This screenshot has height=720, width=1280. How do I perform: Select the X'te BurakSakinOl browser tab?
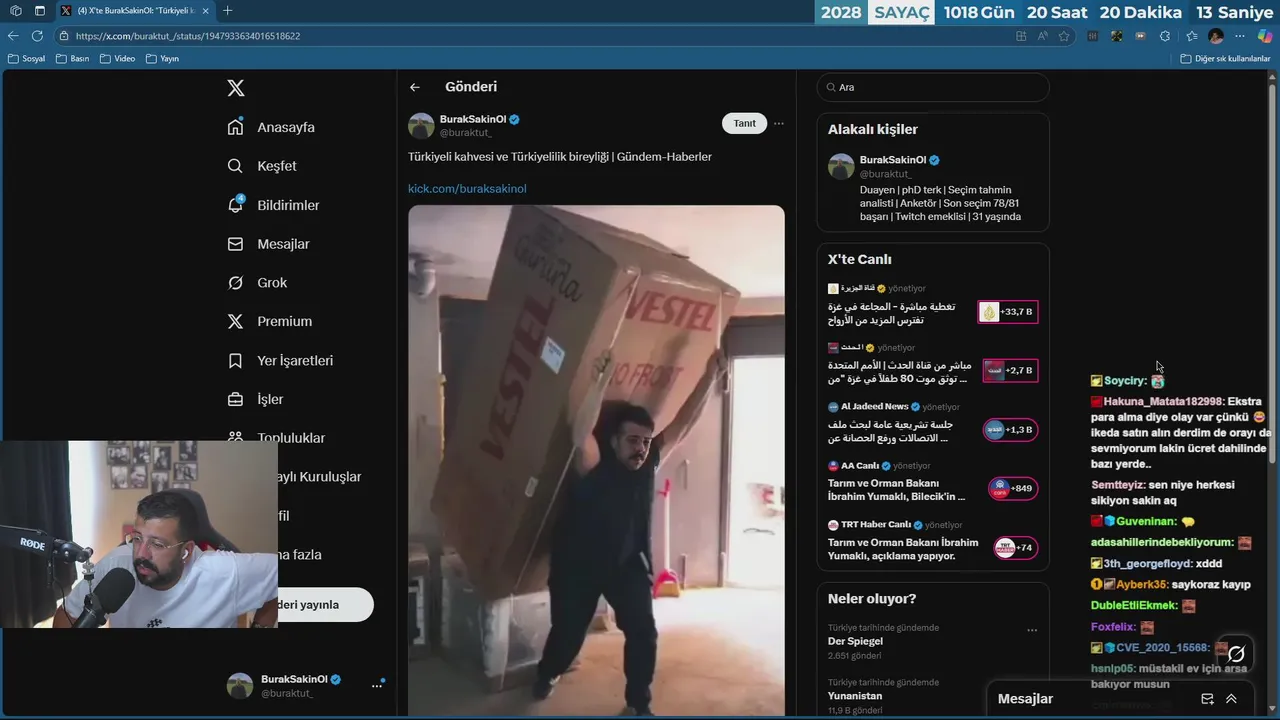point(134,11)
